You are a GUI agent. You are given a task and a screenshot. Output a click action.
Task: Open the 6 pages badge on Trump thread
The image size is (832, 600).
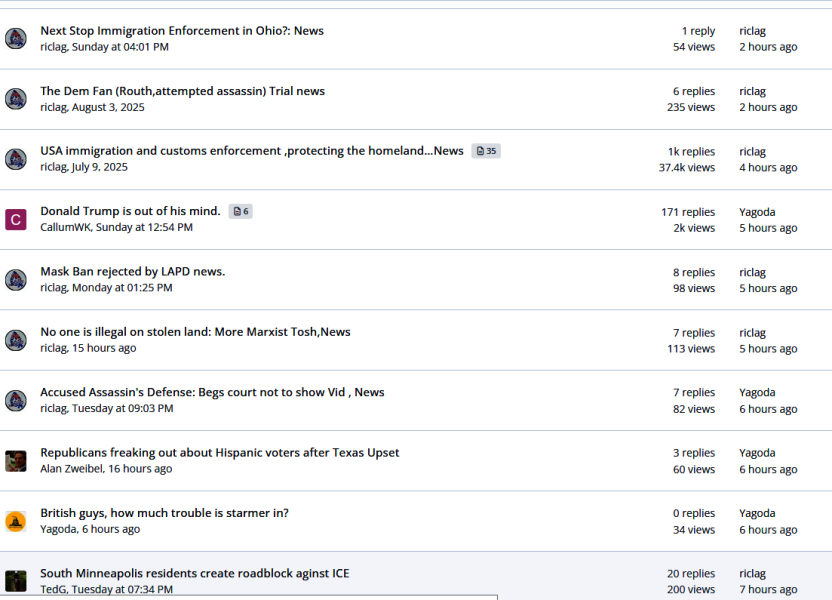point(240,211)
